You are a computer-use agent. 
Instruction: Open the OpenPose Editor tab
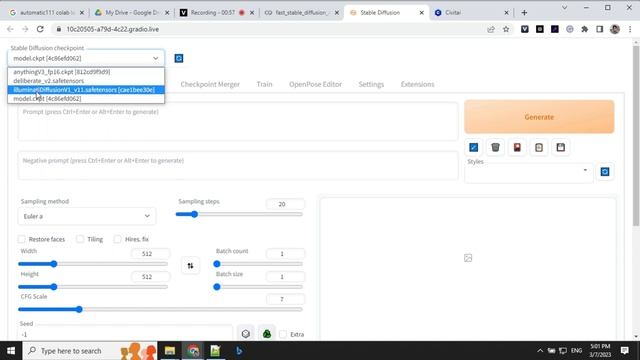pyautogui.click(x=316, y=84)
